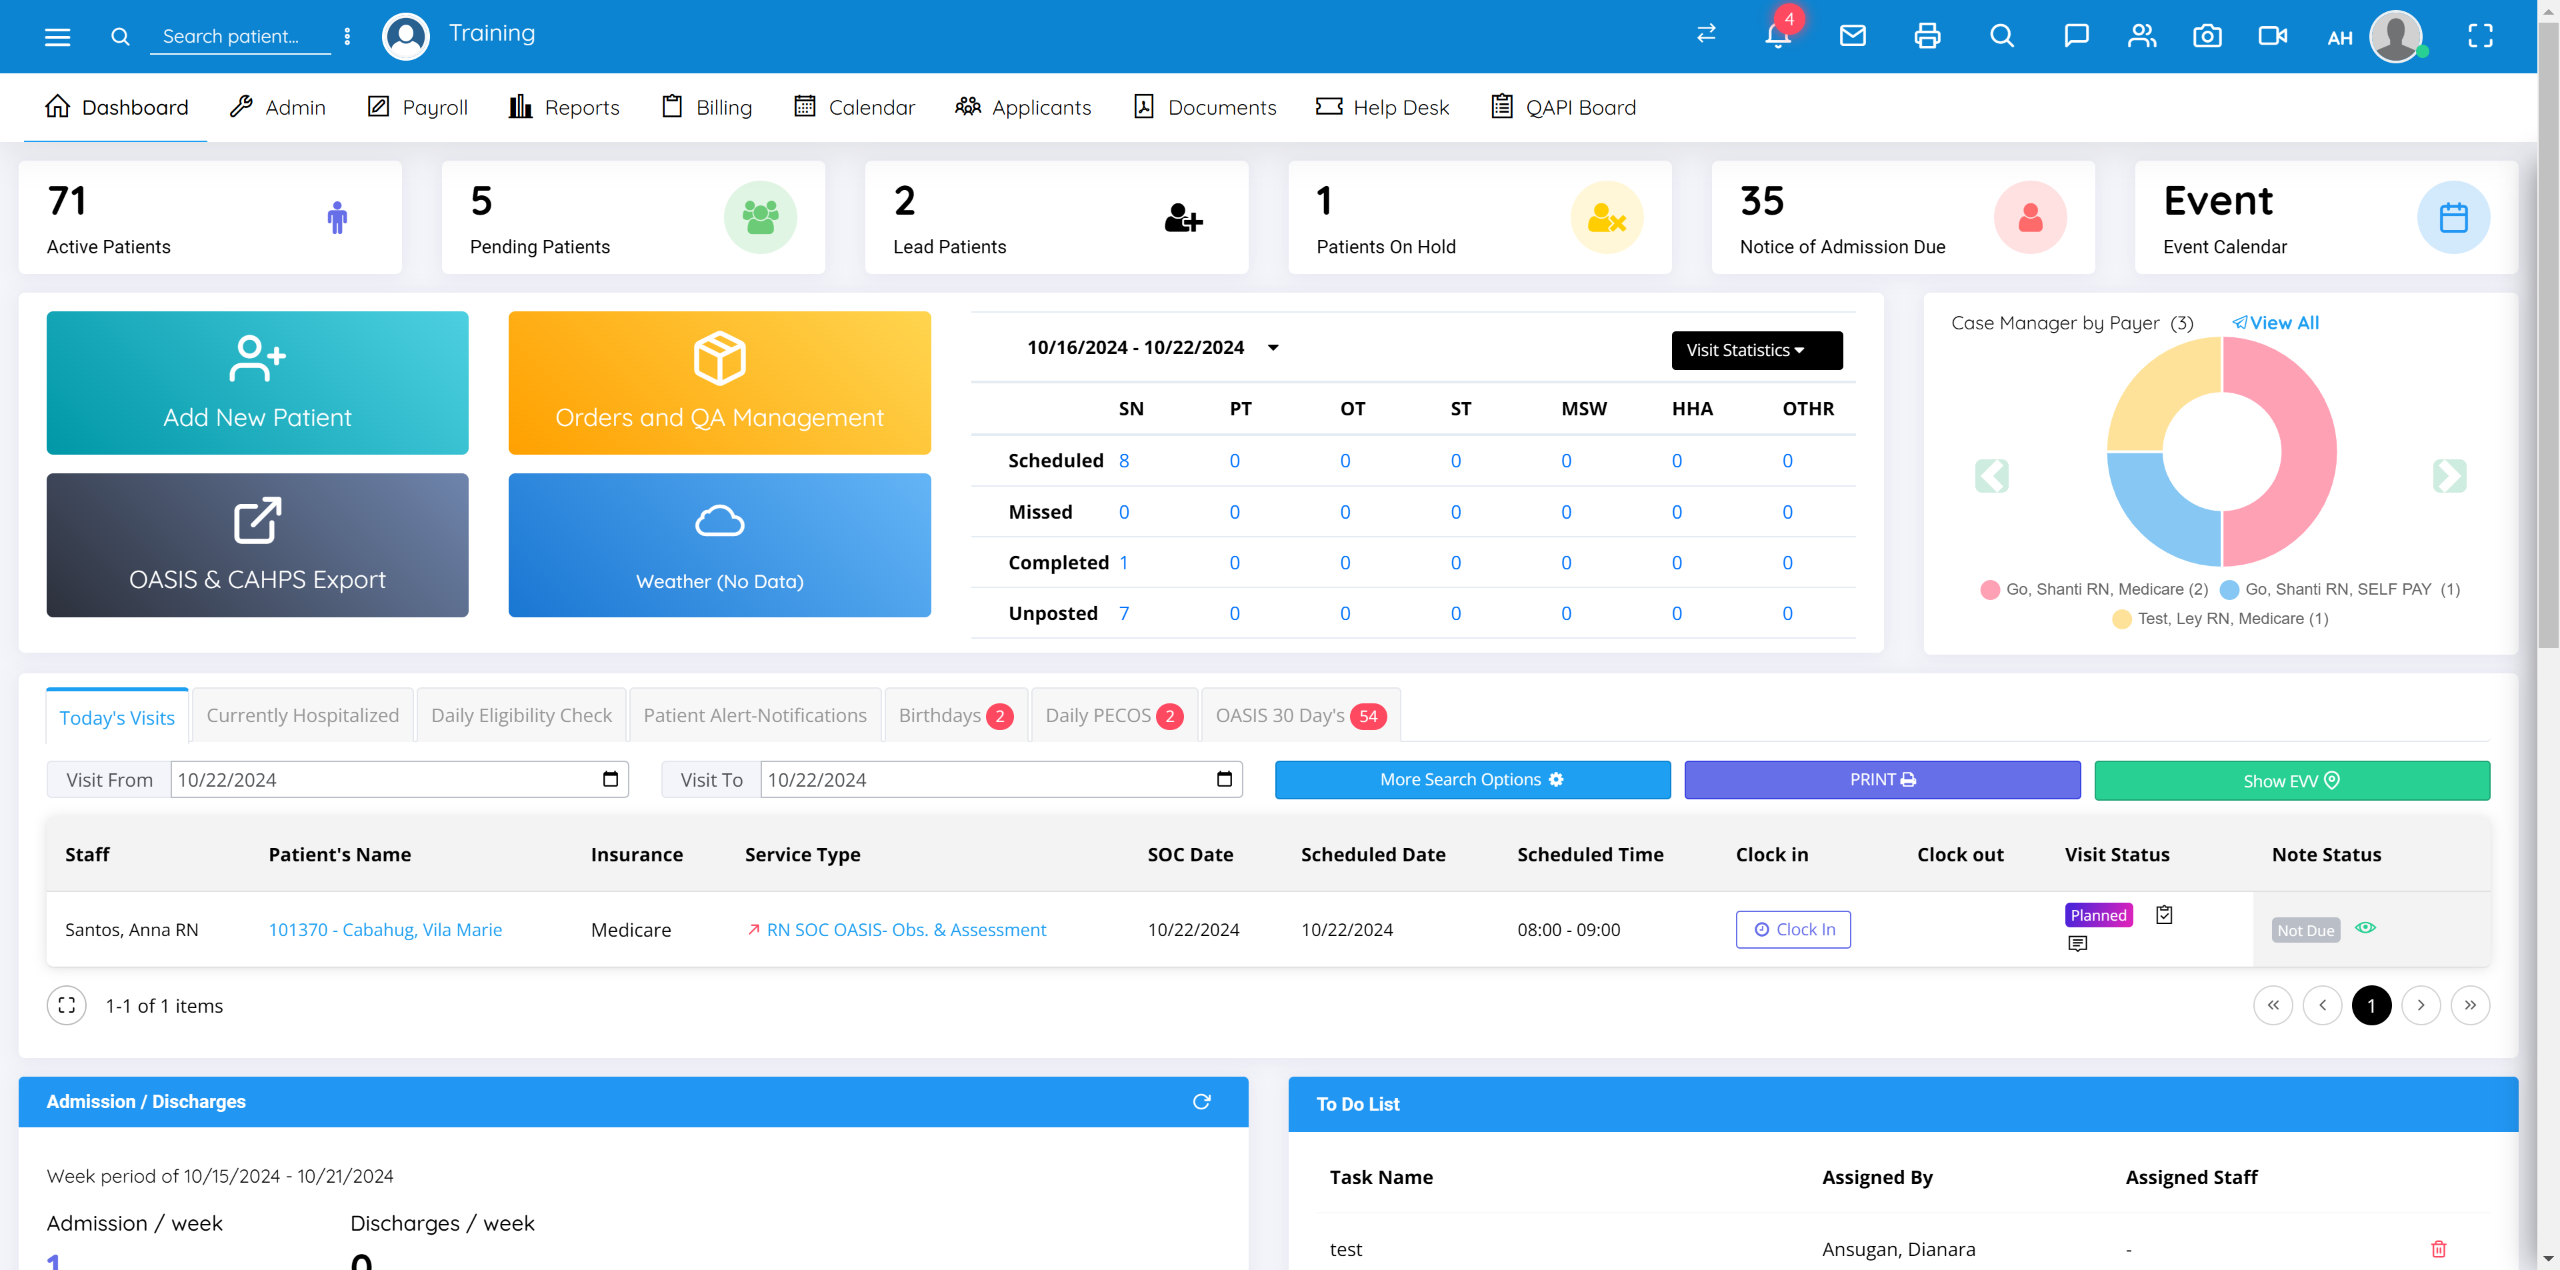The image size is (2560, 1270).
Task: Toggle fullscreen mode icon in header
Action: [2480, 36]
